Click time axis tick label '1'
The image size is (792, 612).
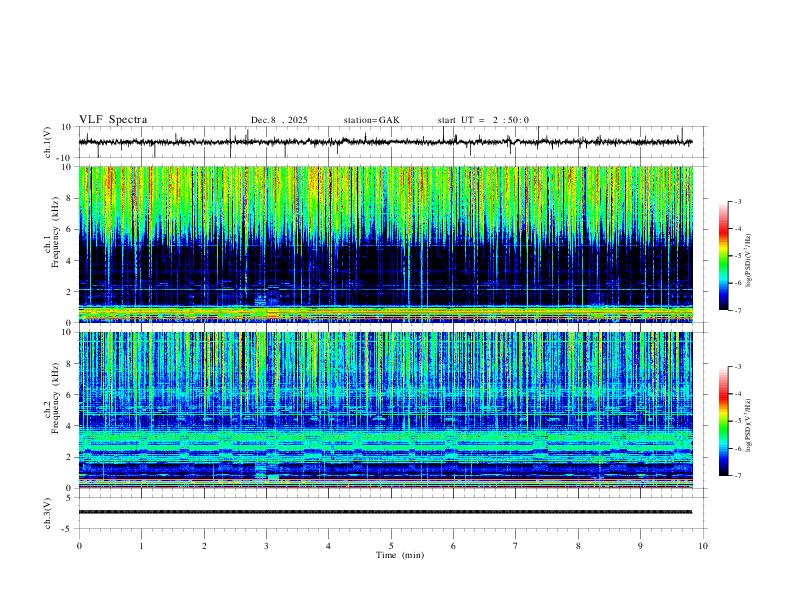coord(141,546)
